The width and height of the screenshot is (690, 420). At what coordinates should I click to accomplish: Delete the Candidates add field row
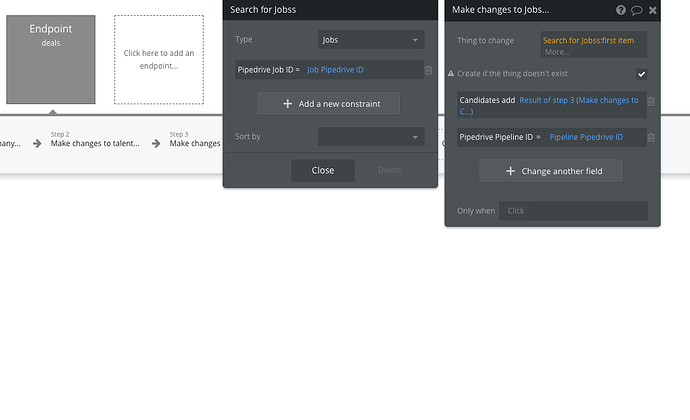[x=651, y=101]
